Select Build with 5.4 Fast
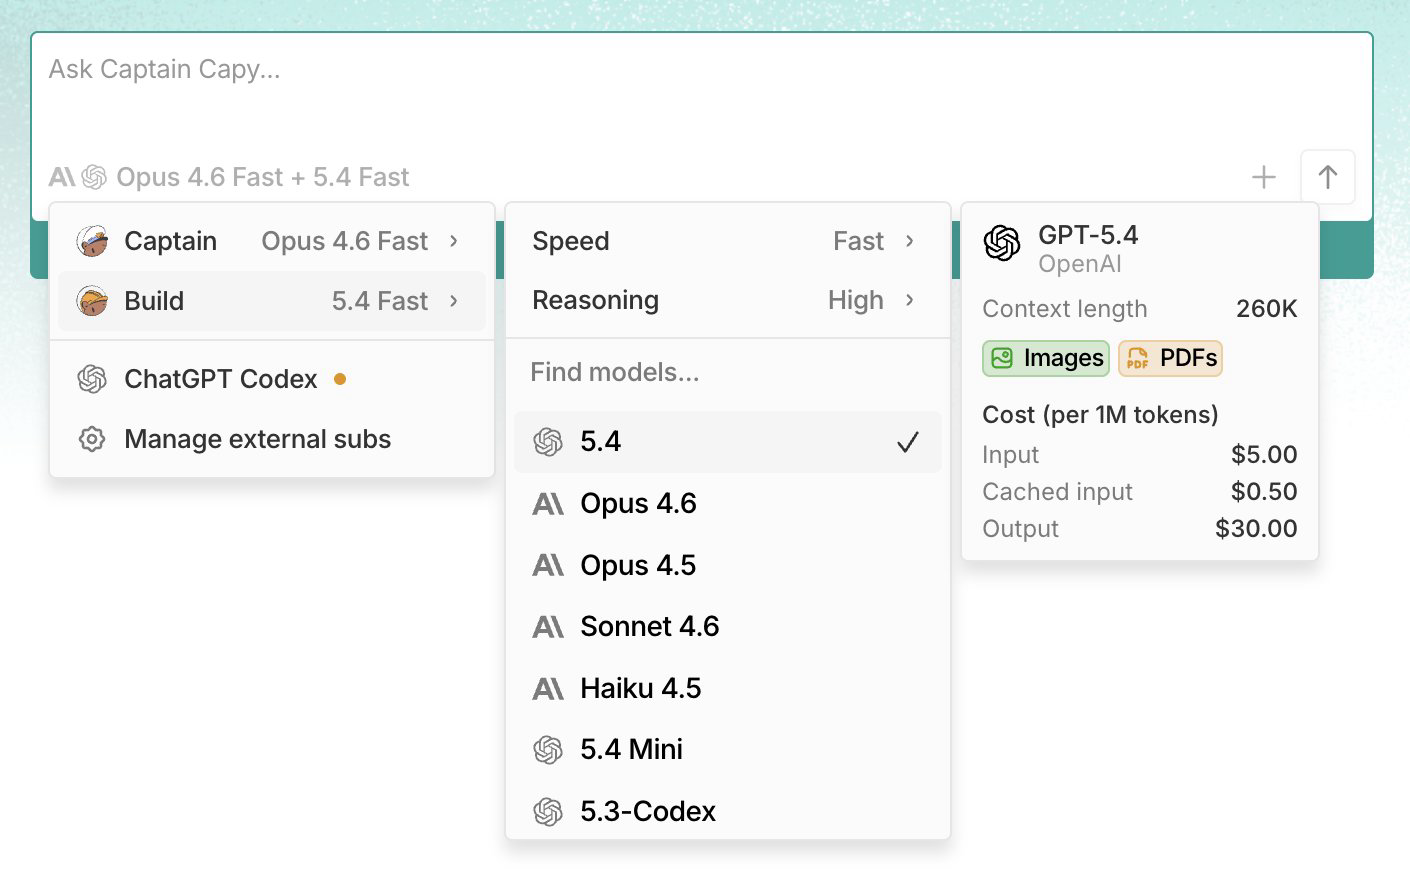This screenshot has height=882, width=1410. tap(270, 300)
